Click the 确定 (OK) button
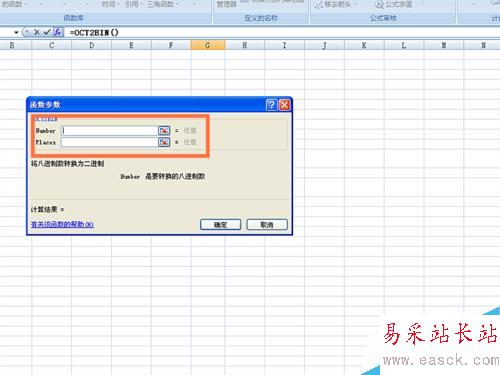Screen dimensions: 500x375 pos(220,225)
